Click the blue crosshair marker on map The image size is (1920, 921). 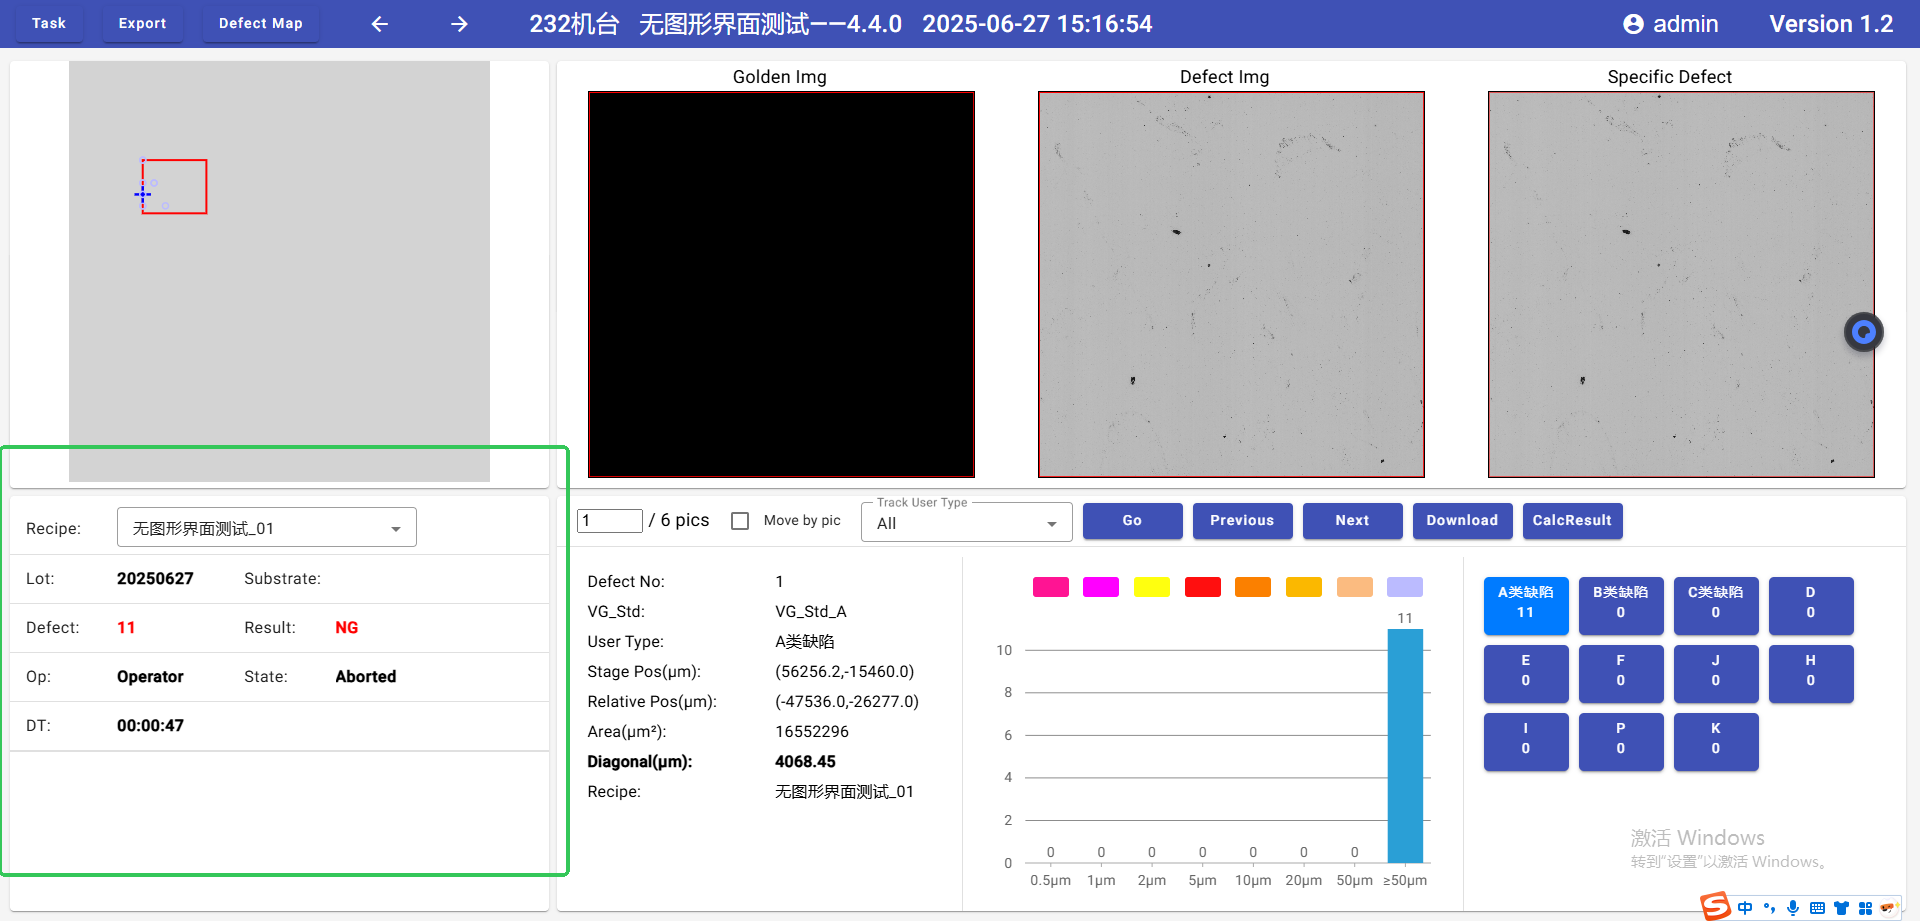143,194
